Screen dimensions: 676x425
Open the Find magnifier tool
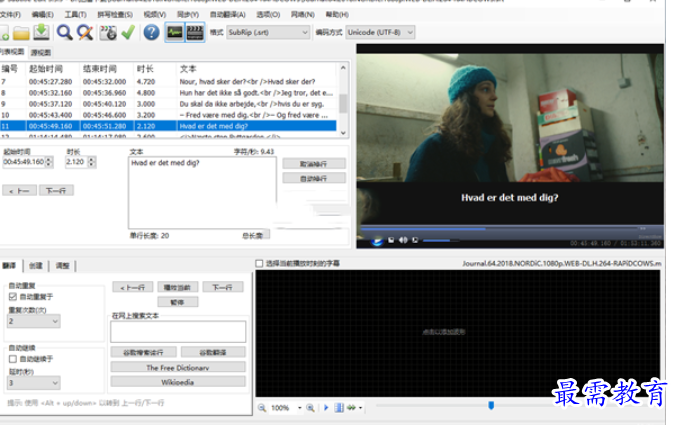(x=65, y=32)
